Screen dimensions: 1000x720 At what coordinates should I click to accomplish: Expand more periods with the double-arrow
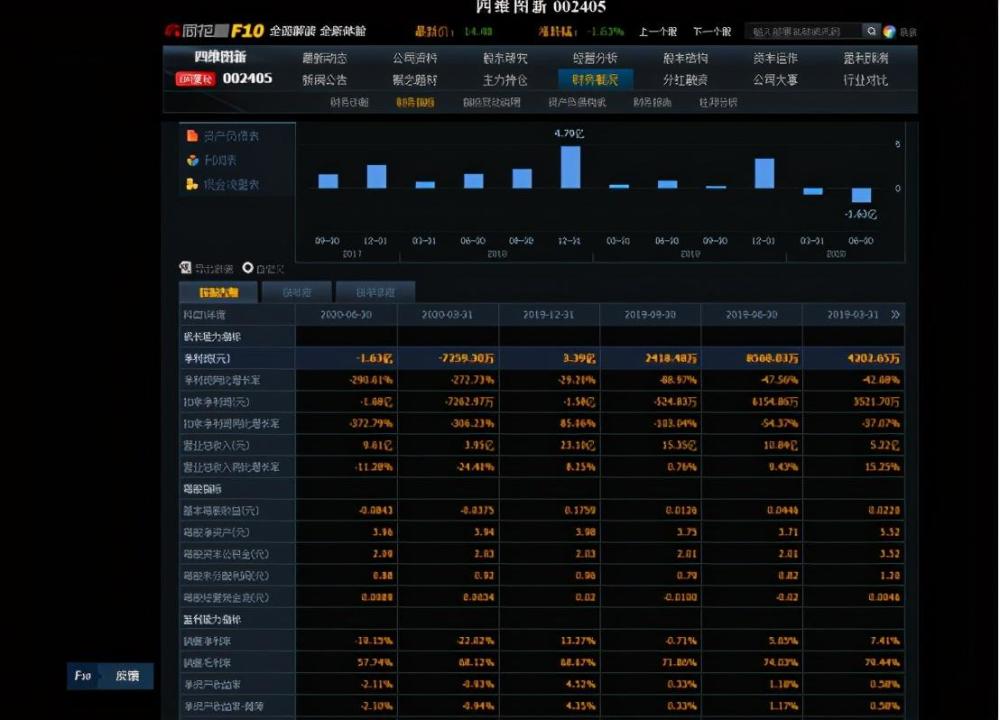[895, 314]
